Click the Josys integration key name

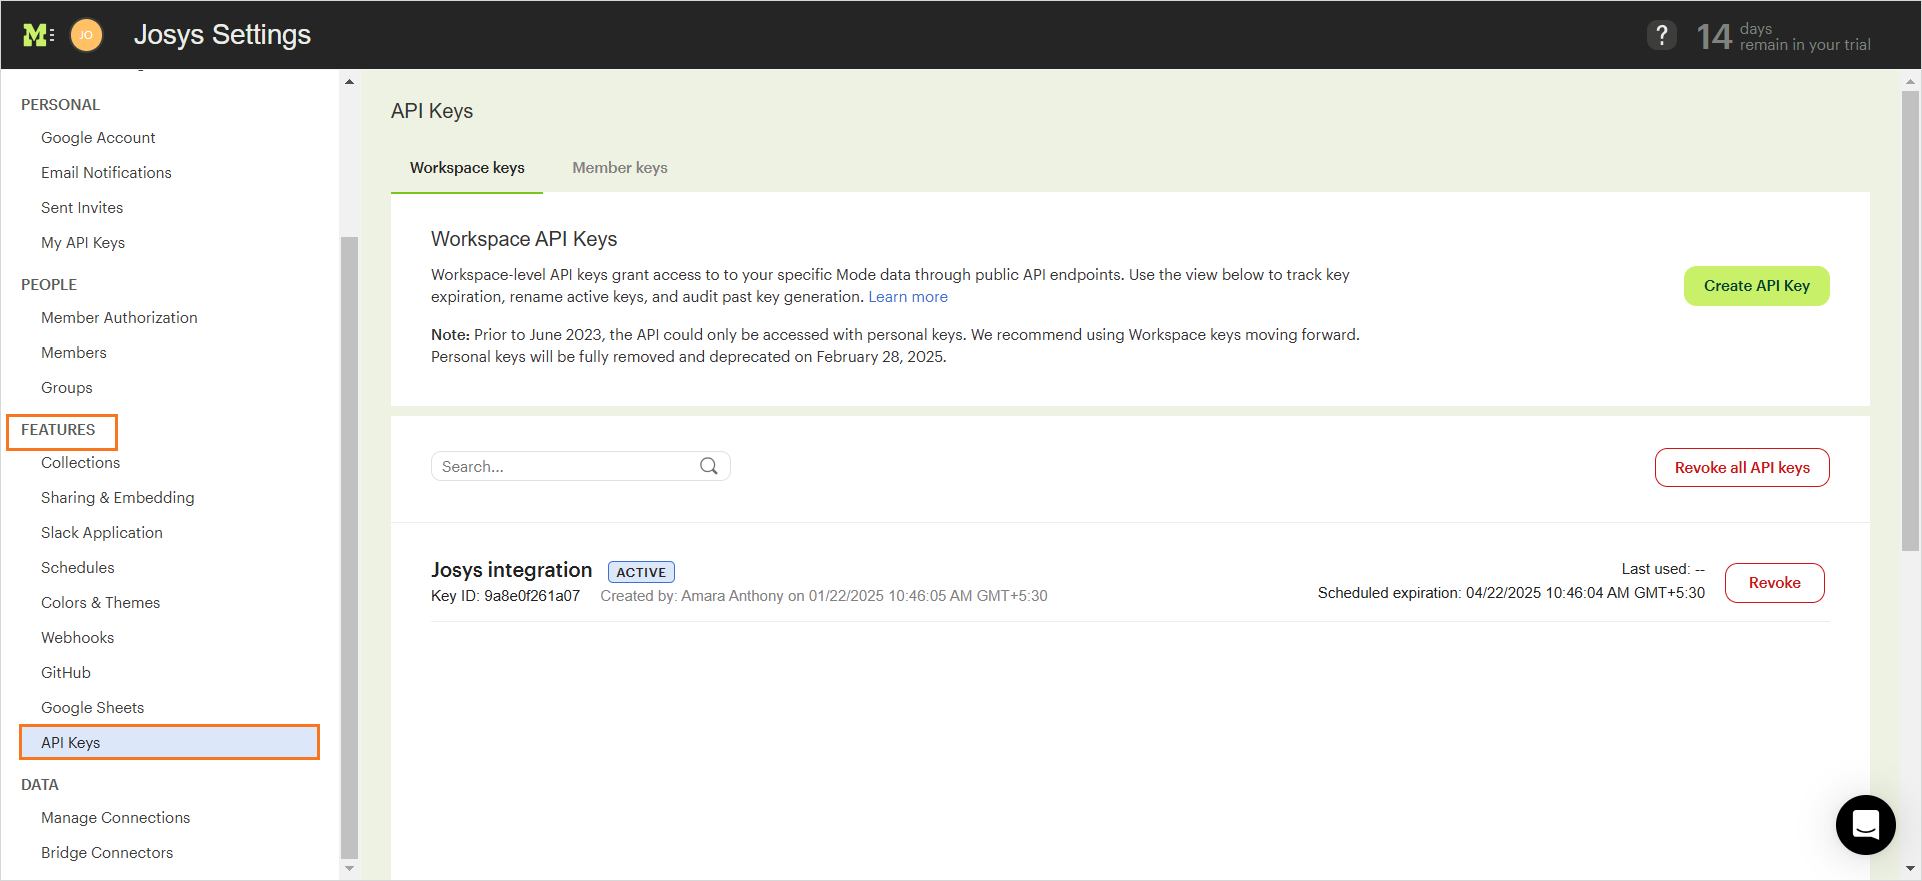pyautogui.click(x=511, y=570)
